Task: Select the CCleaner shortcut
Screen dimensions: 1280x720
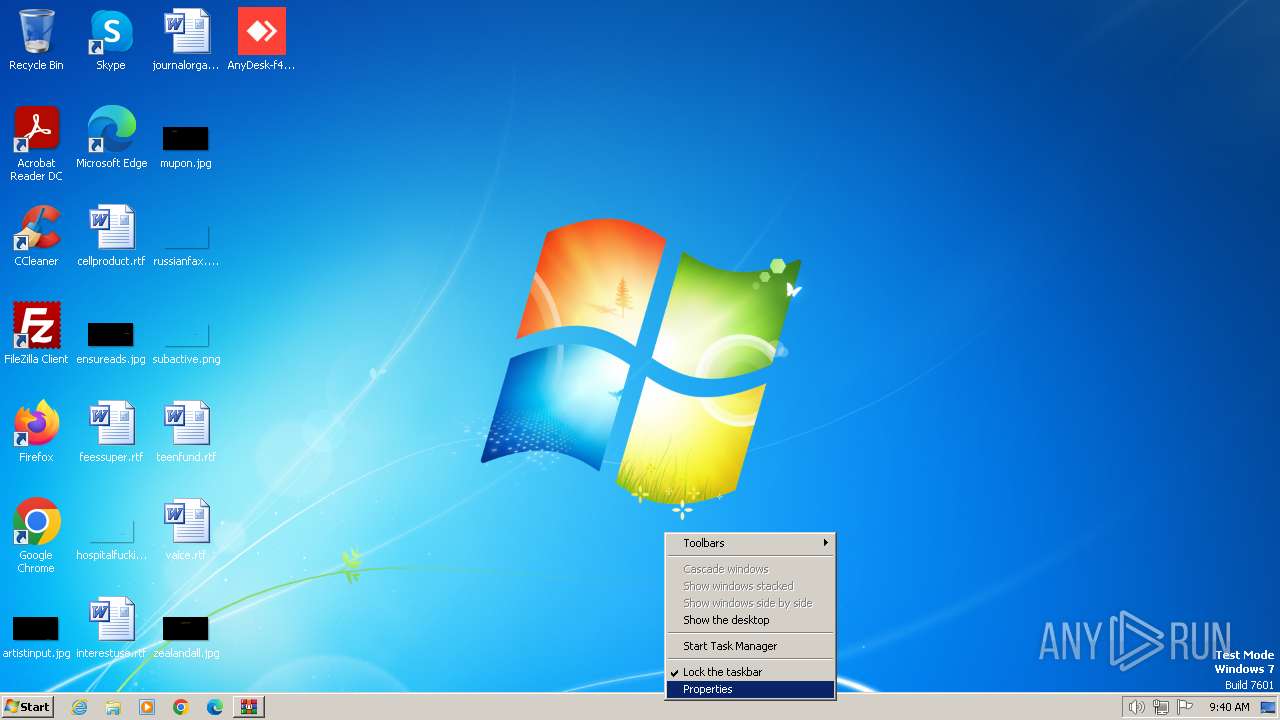Action: coord(36,236)
